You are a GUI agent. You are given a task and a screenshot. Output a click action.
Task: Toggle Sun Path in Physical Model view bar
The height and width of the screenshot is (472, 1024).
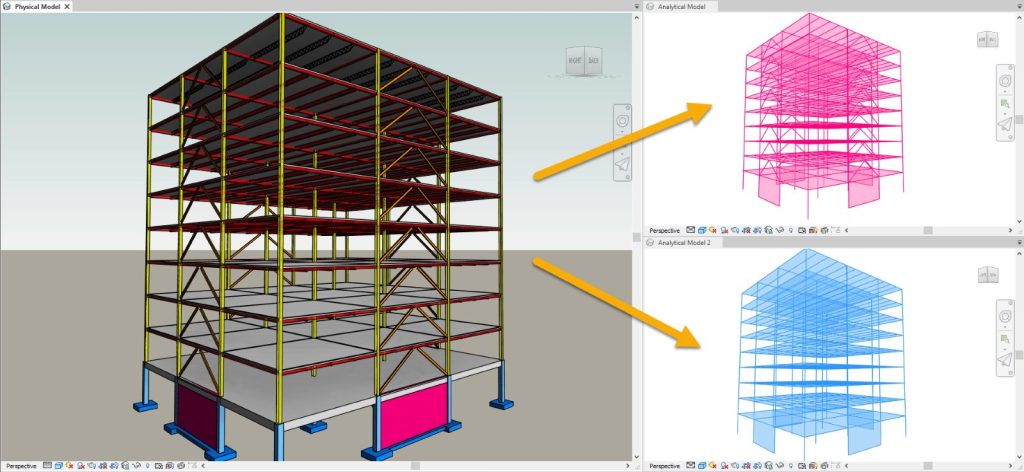[69, 465]
